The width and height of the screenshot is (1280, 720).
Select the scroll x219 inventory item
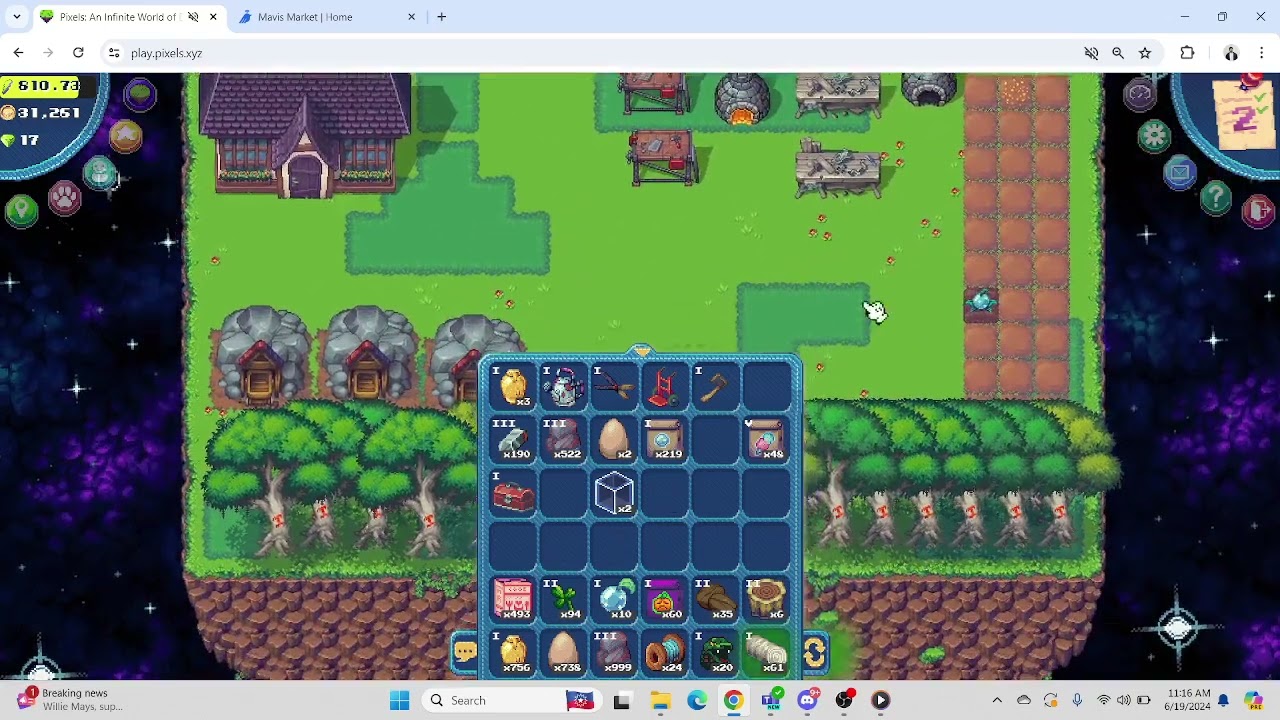tap(665, 439)
